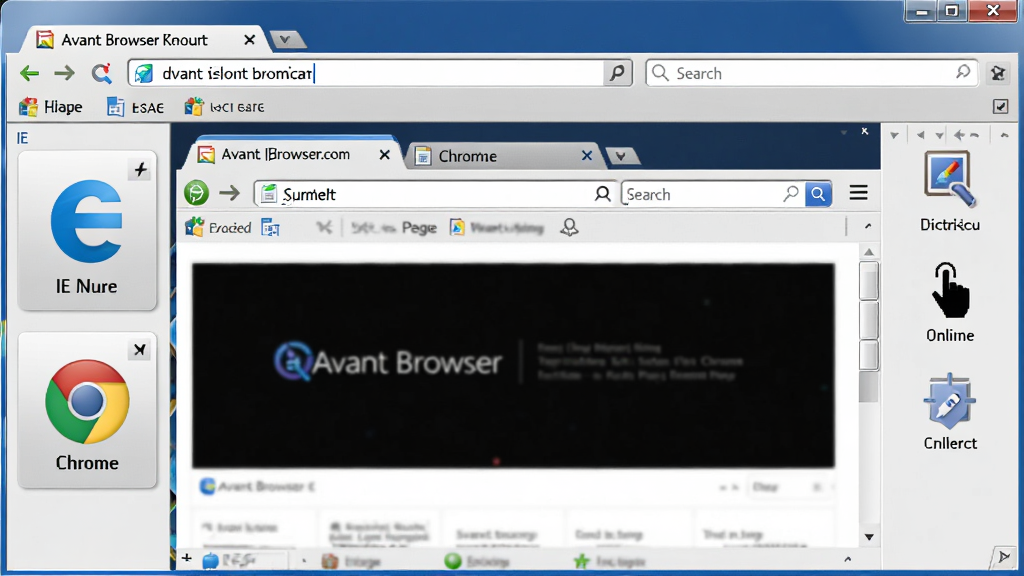1024x576 pixels.
Task: Open the inner window's tab list dropdown
Action: pos(621,156)
